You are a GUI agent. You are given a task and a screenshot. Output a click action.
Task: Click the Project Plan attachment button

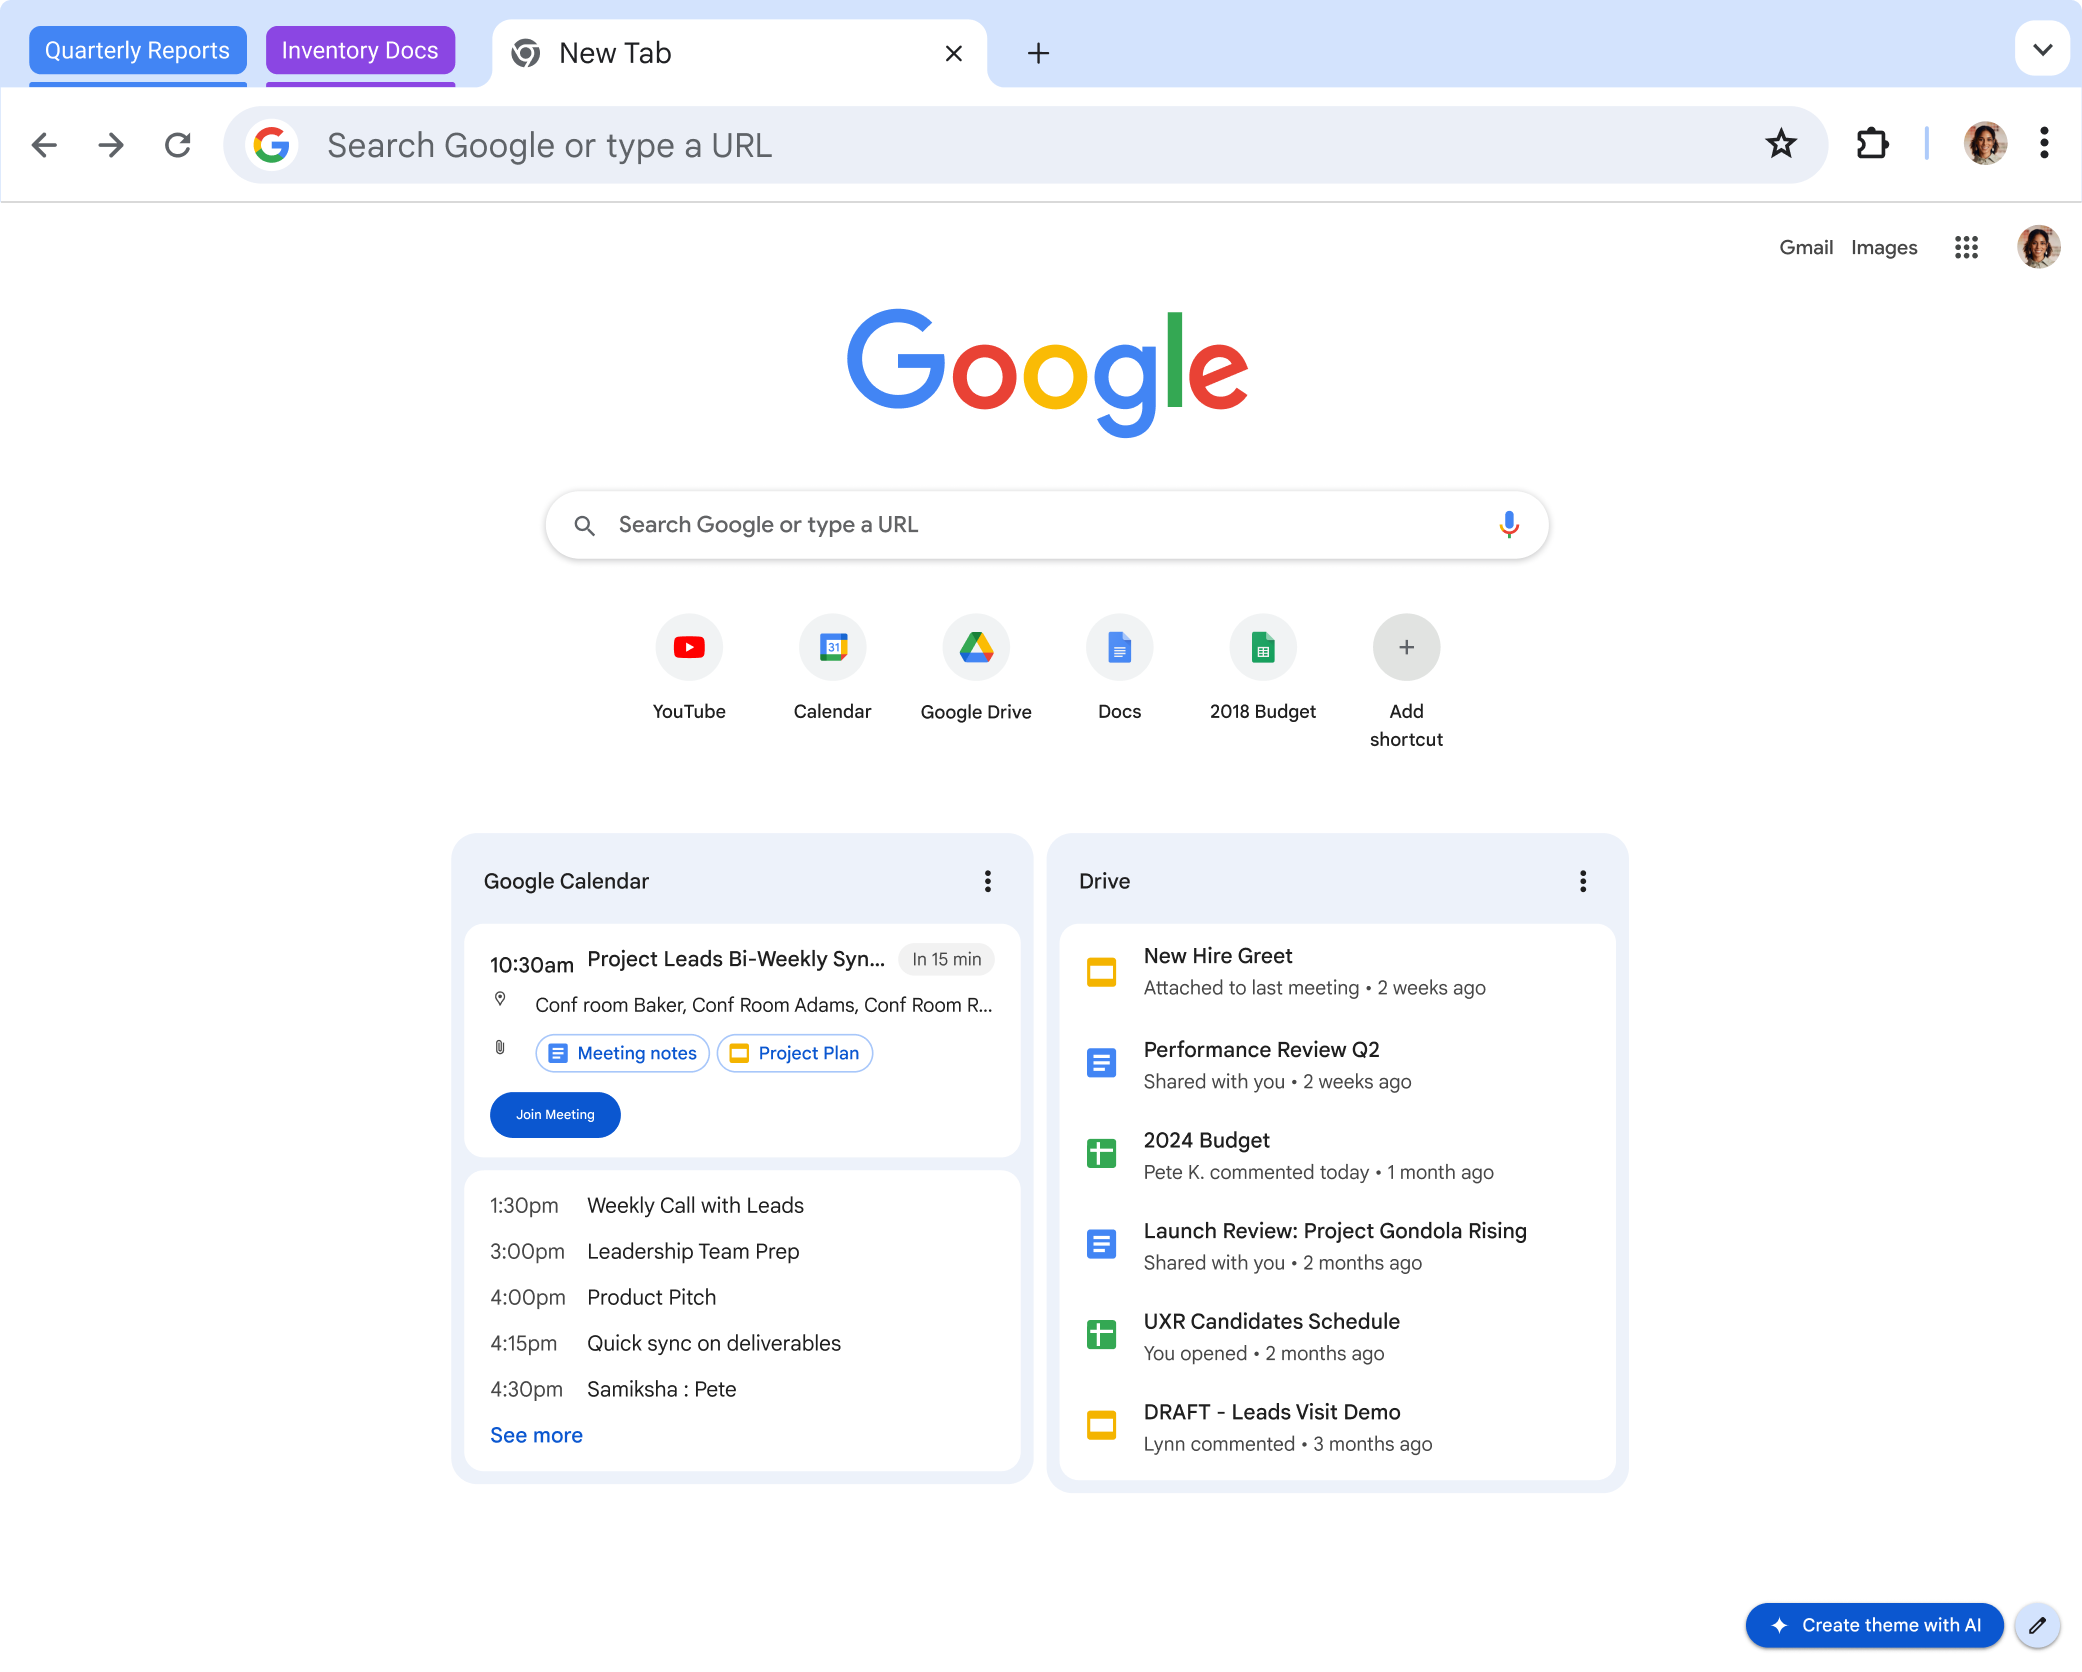(x=795, y=1053)
